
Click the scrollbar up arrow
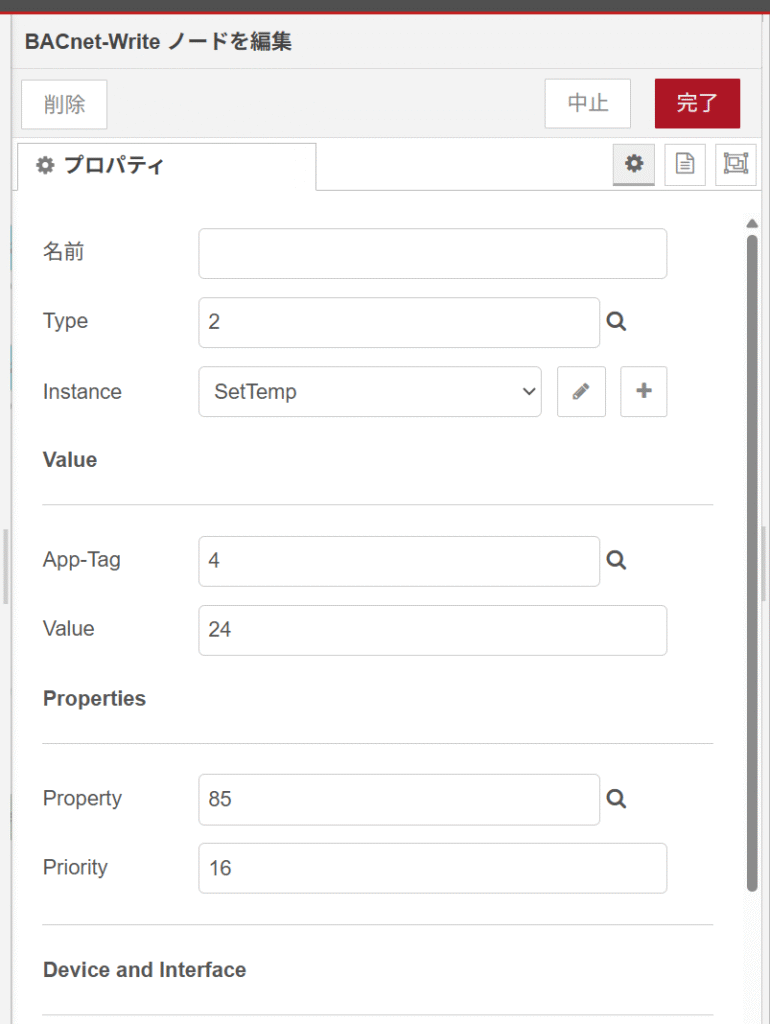pyautogui.click(x=752, y=223)
